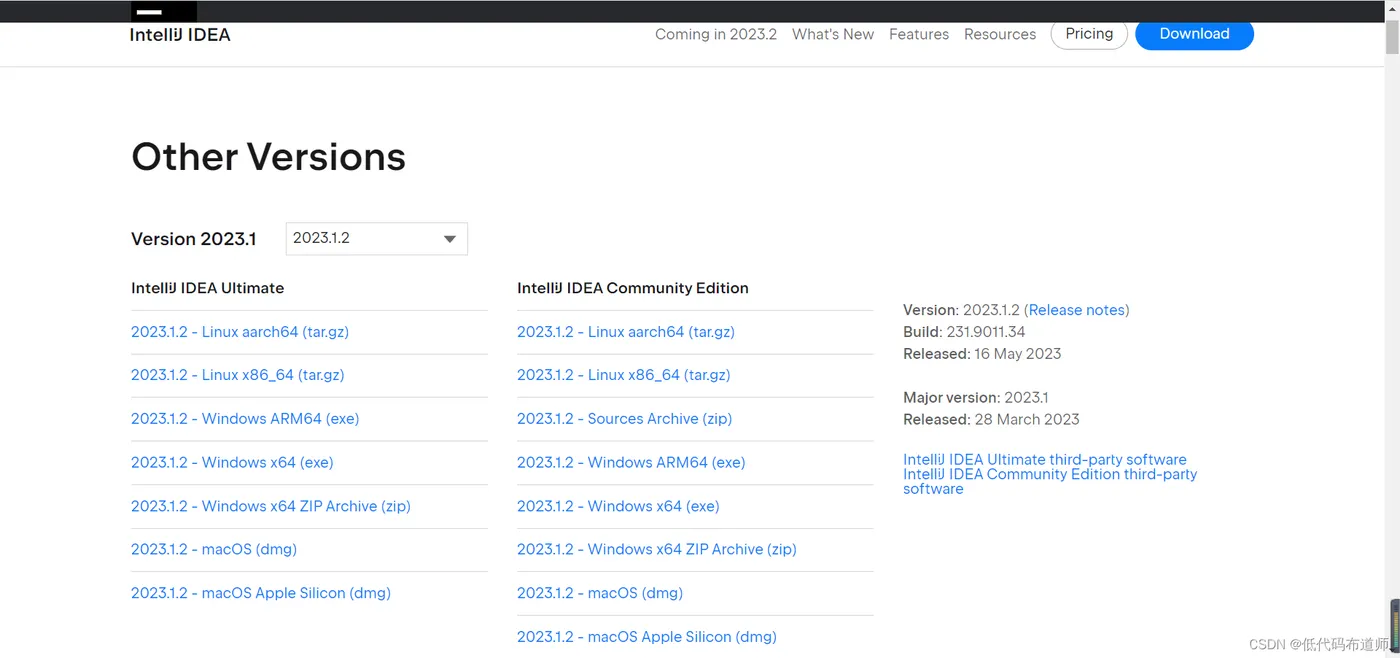Download Ultimate 2023.1.2 Linux aarch64 tar.gz
The image size is (1400, 658).
point(240,332)
